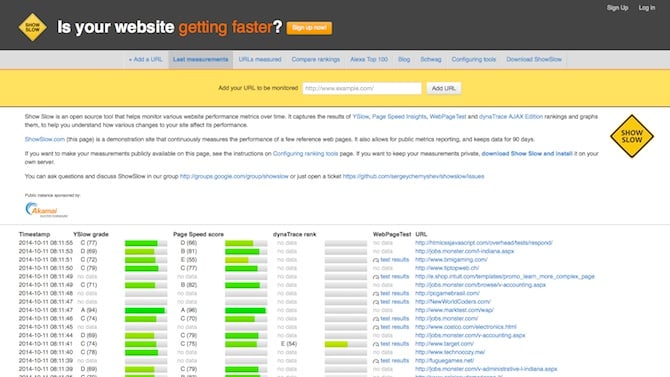
Task: Click gauge icon in pcgamebrasil.com row
Action: pyautogui.click(x=376, y=294)
